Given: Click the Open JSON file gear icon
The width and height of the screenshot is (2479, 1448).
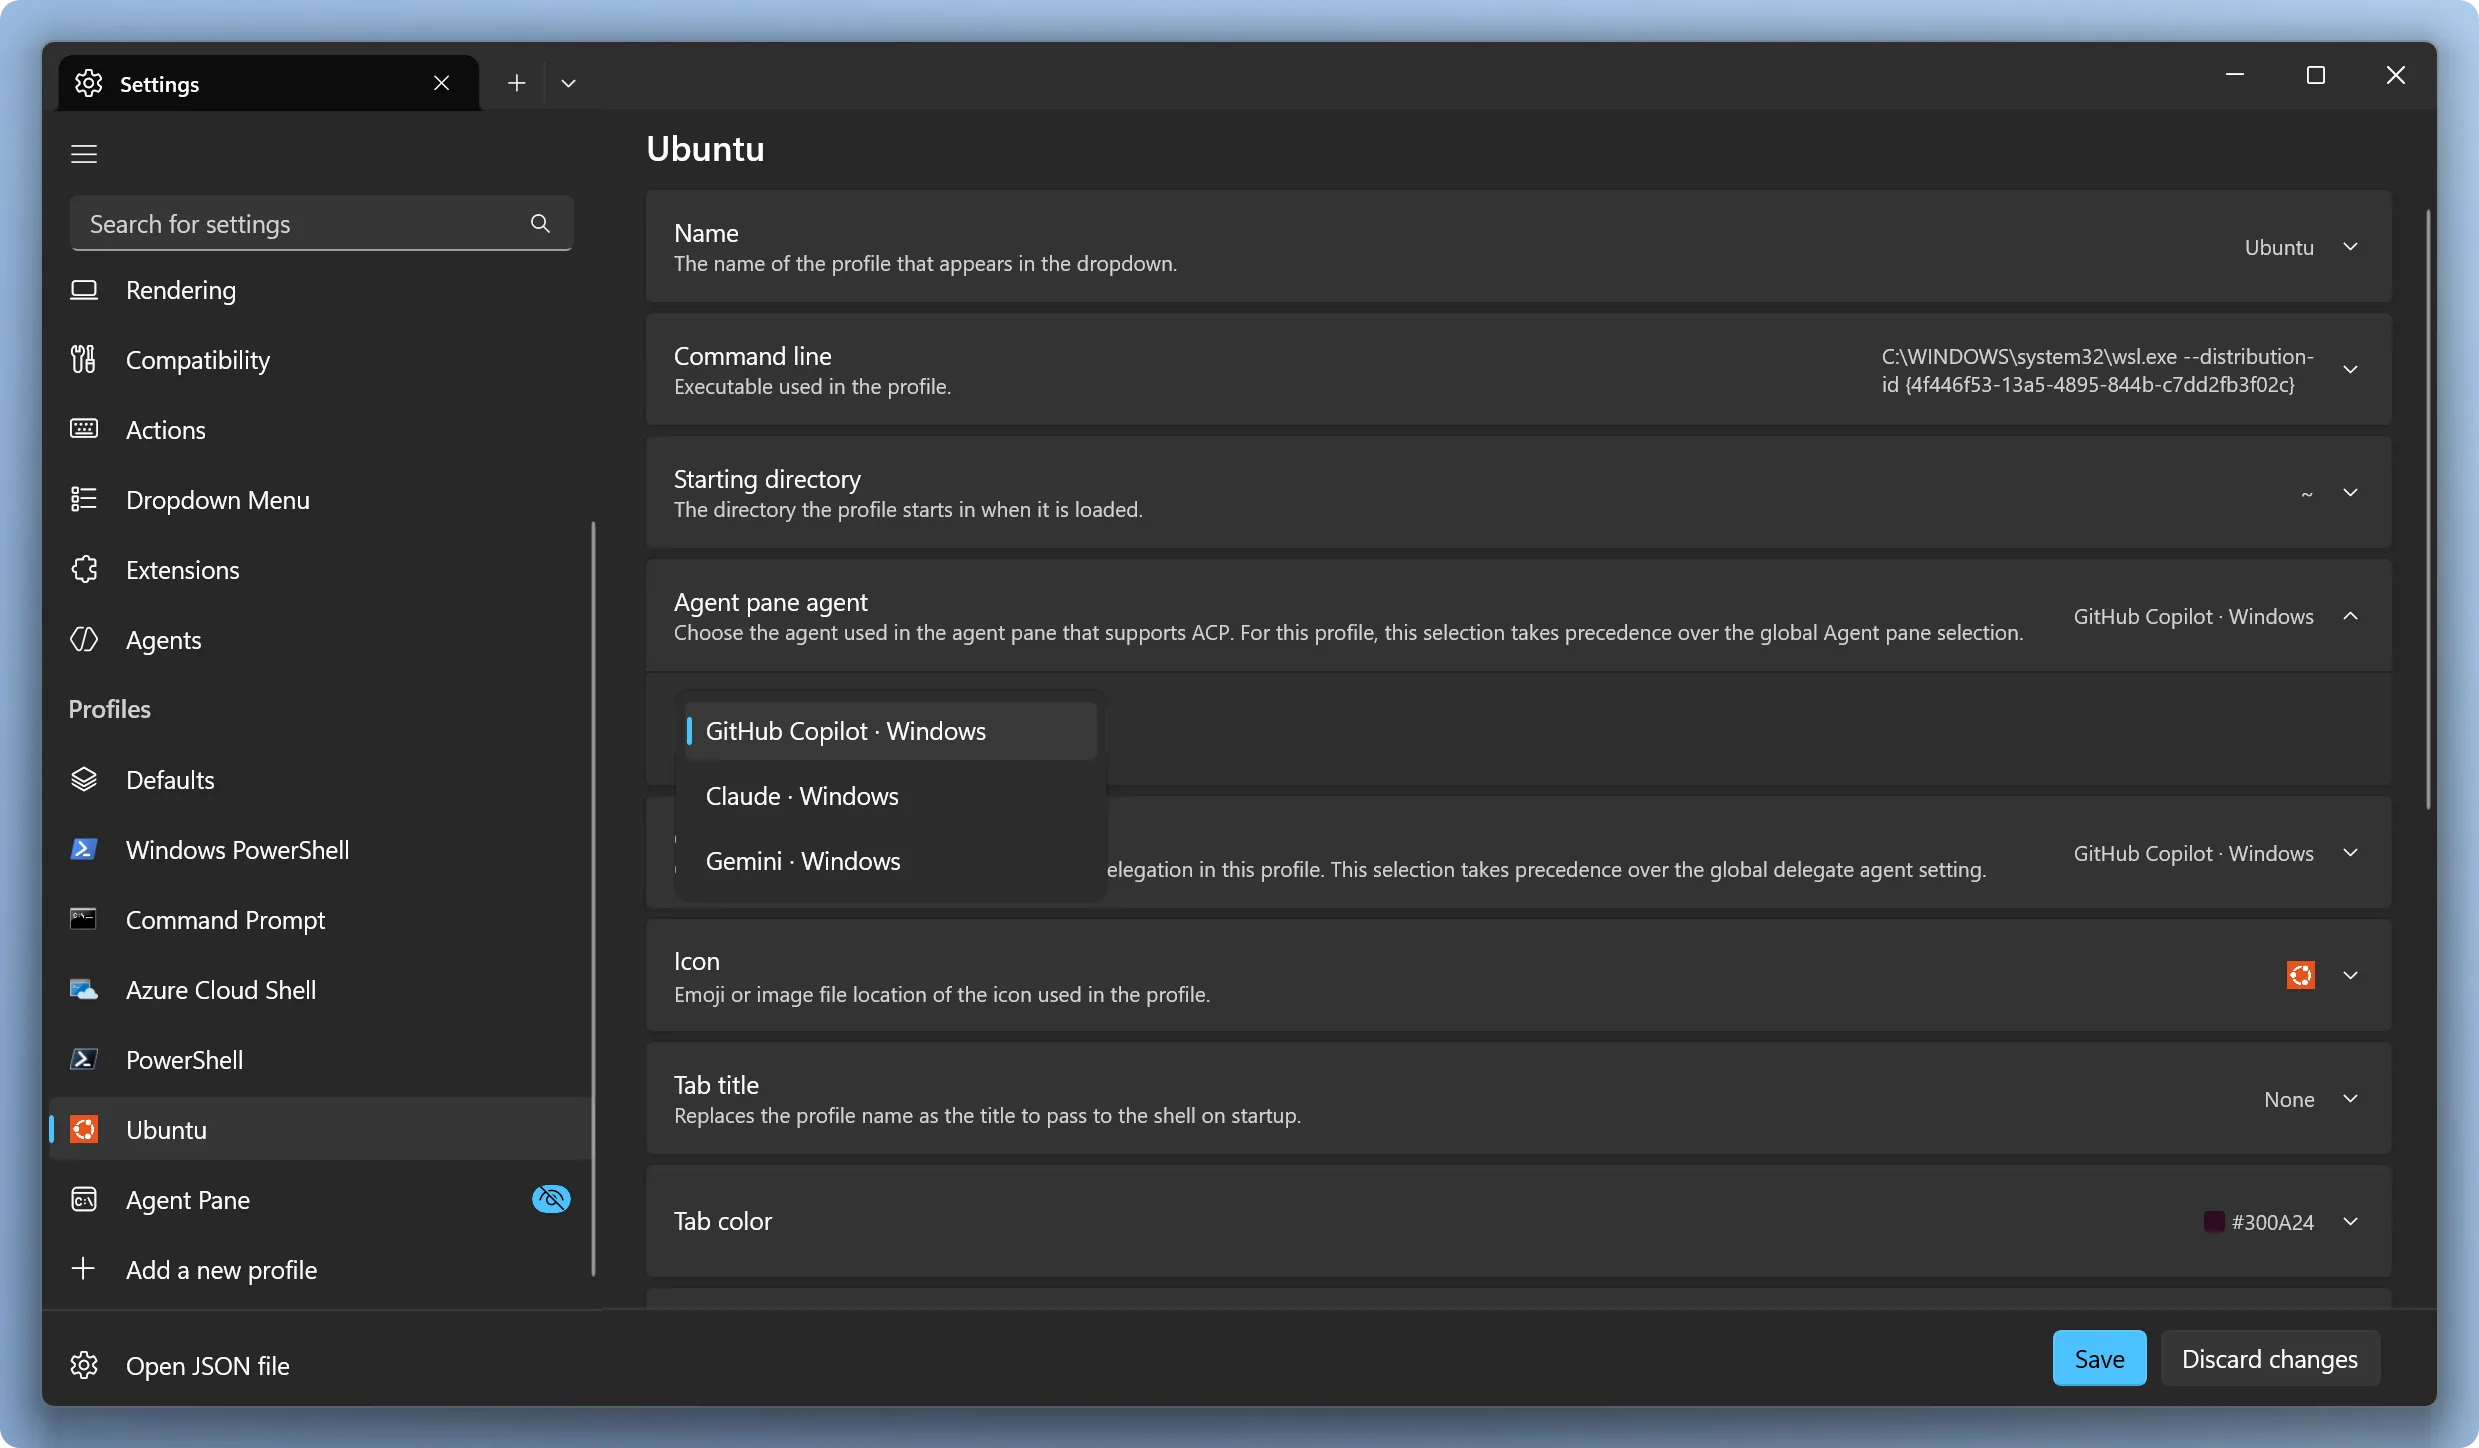Looking at the screenshot, I should [x=84, y=1365].
